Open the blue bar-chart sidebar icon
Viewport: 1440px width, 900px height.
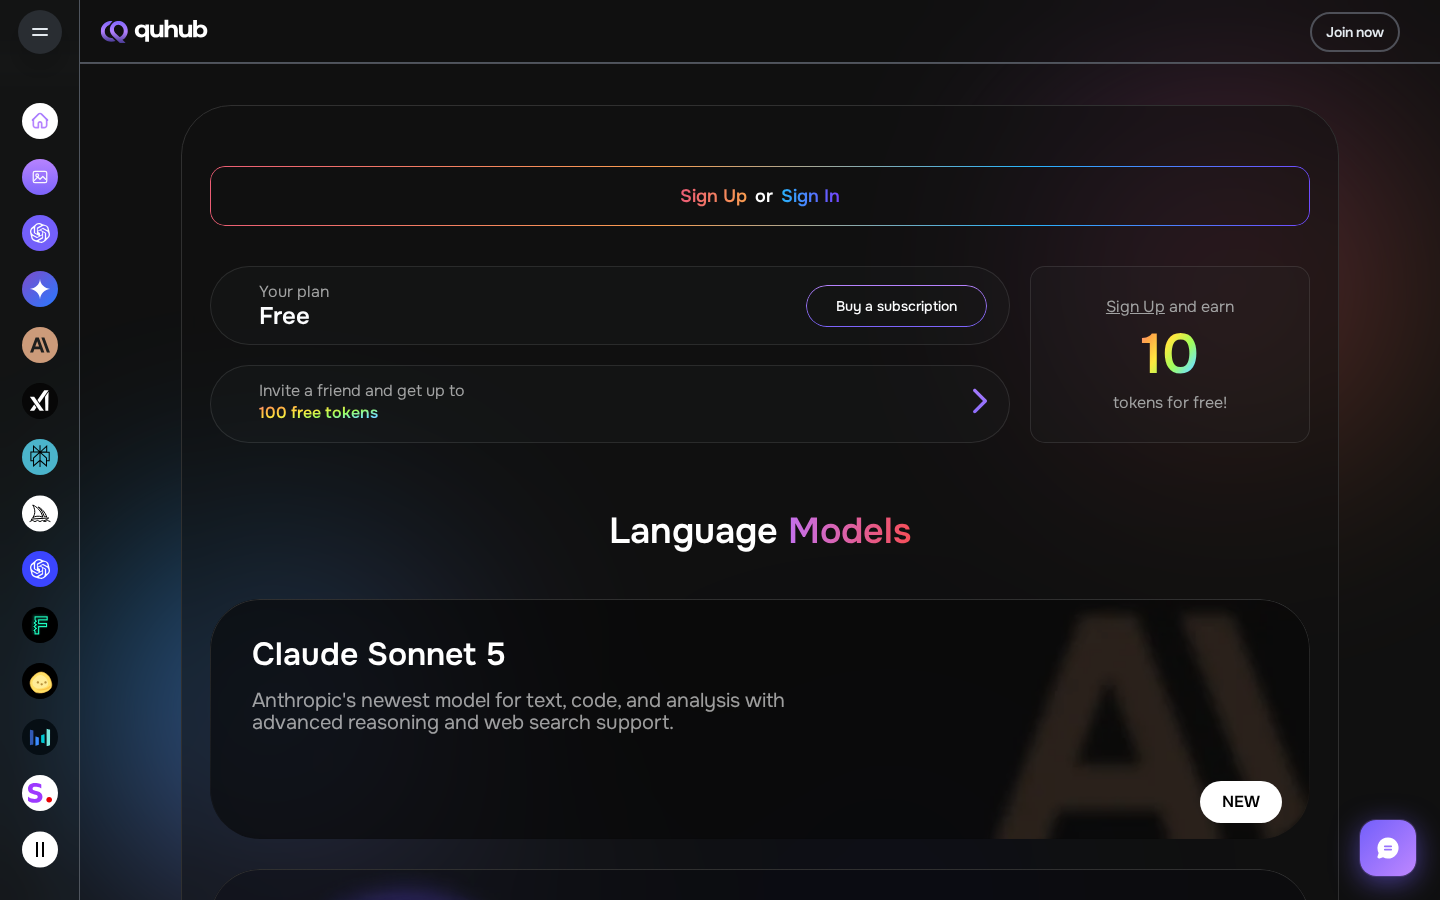click(40, 737)
